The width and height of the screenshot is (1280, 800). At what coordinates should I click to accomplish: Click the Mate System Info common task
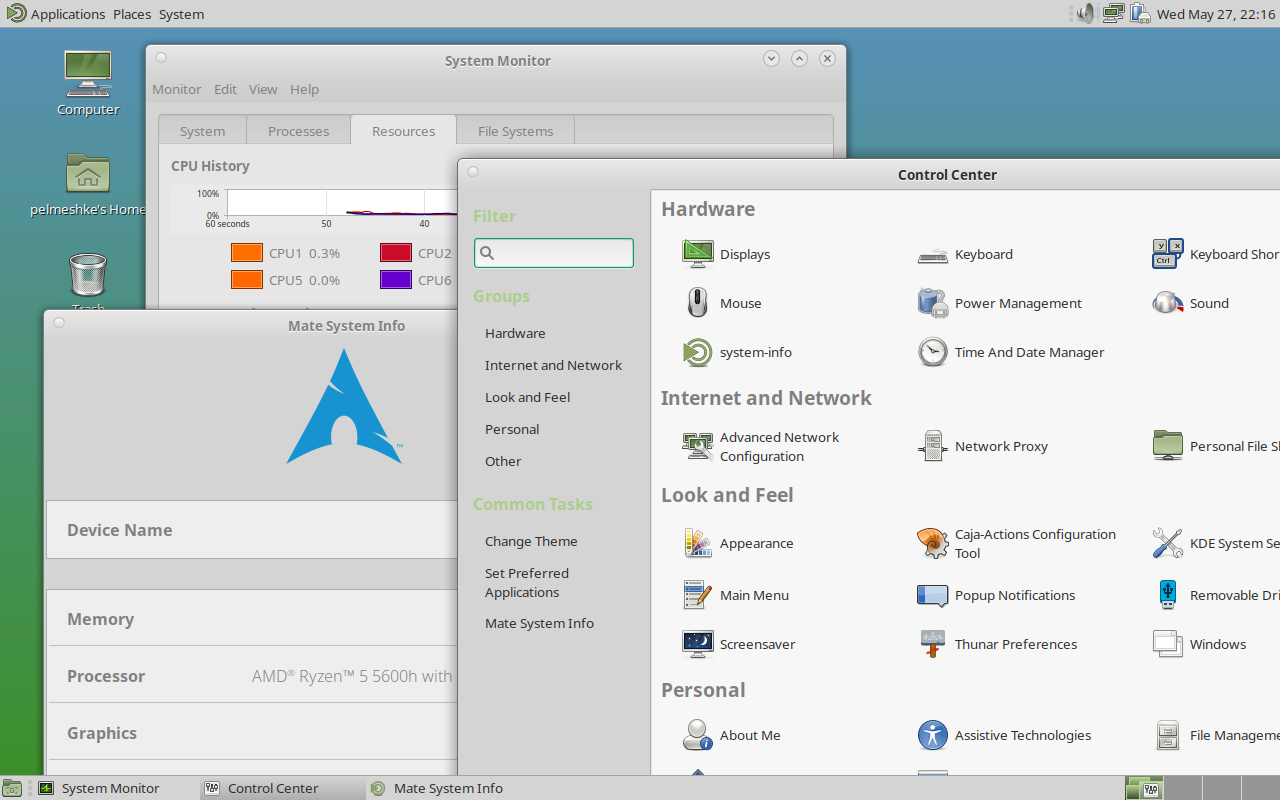(x=539, y=623)
